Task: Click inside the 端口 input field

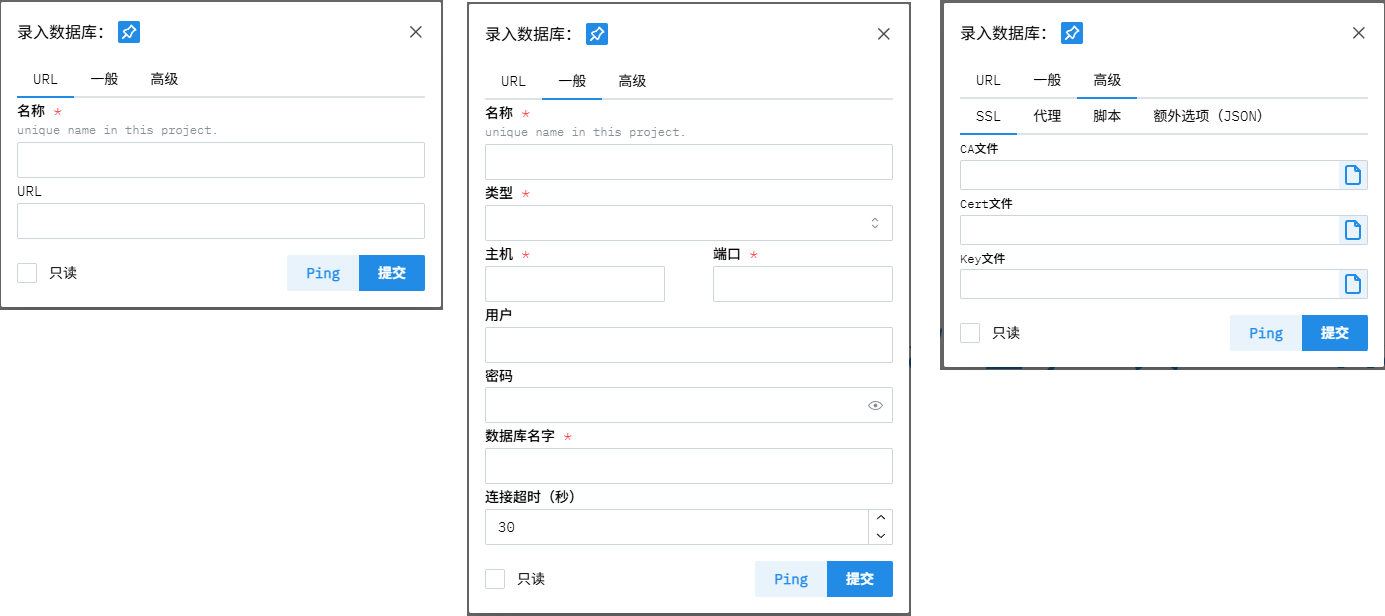Action: pos(801,284)
